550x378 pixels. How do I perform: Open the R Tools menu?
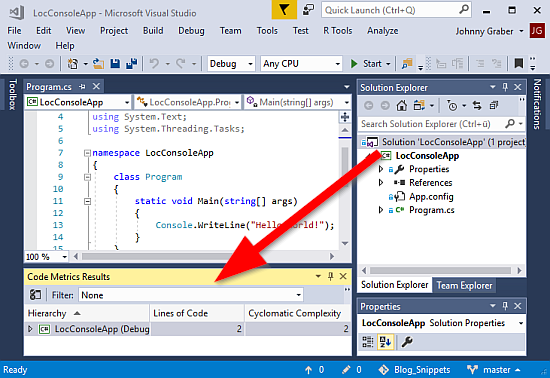pyautogui.click(x=337, y=31)
